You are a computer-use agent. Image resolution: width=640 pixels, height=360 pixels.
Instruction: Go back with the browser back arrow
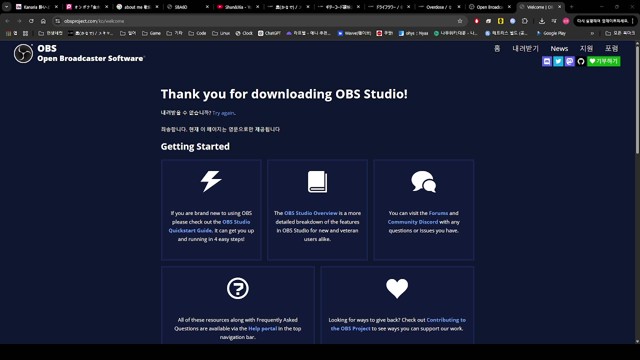7,21
